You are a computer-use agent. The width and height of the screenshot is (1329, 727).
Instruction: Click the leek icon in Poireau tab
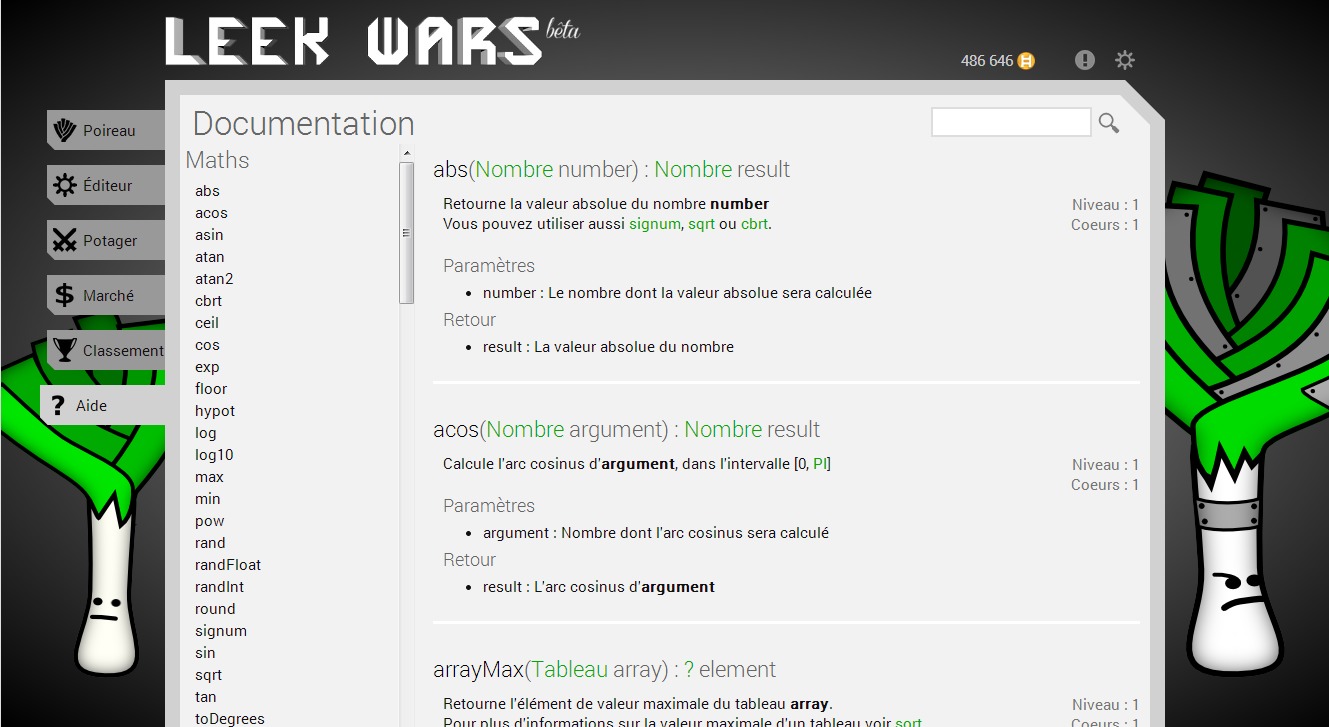click(x=65, y=130)
